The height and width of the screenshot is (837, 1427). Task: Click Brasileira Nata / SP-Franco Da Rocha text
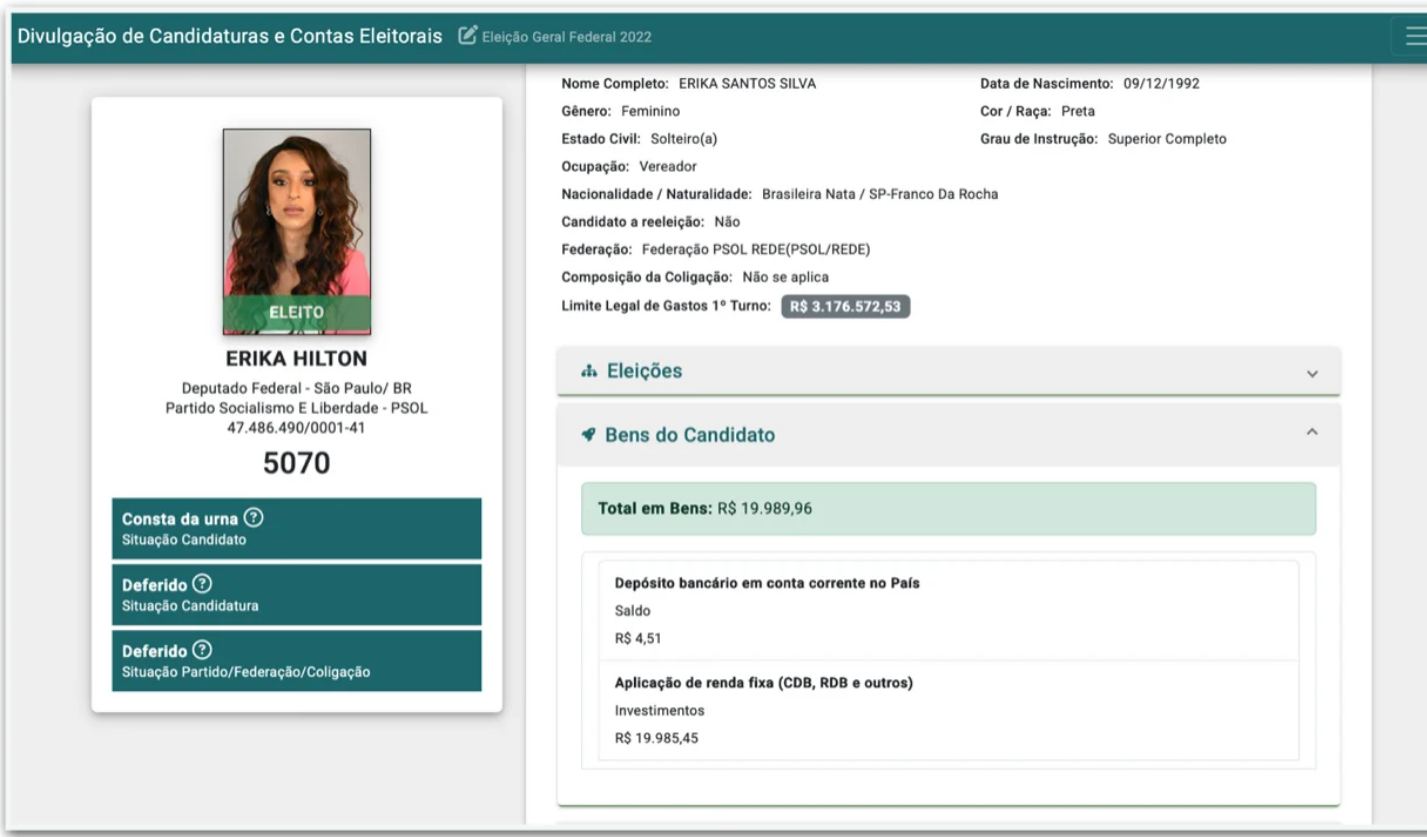click(880, 194)
